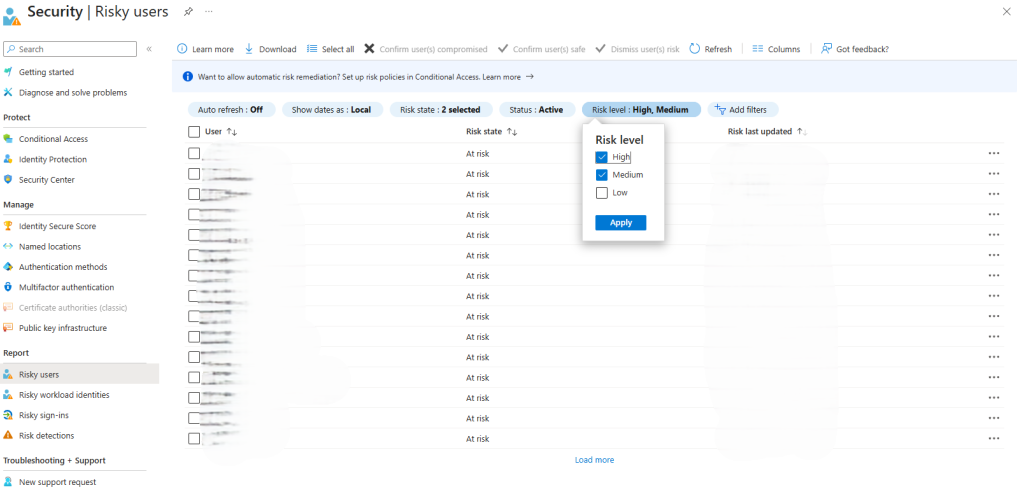Image resolution: width=1024 pixels, height=499 pixels.
Task: Click the Download arrow icon
Action: [x=249, y=49]
